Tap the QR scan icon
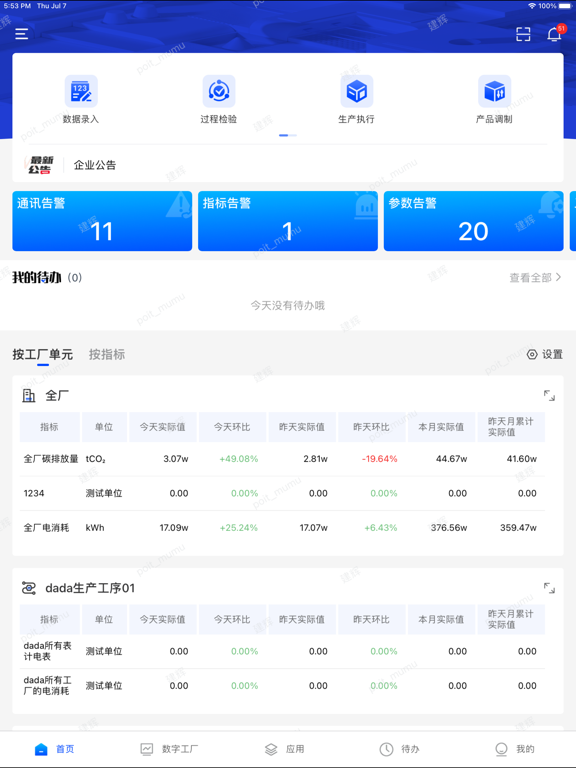Viewport: 576px width, 768px height. click(x=523, y=34)
